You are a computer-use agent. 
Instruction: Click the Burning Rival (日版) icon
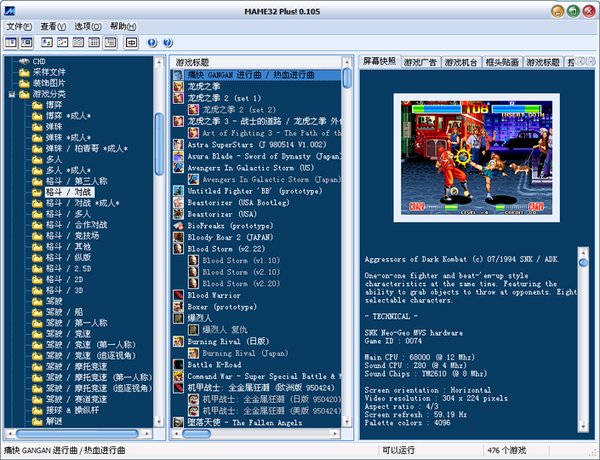178,341
